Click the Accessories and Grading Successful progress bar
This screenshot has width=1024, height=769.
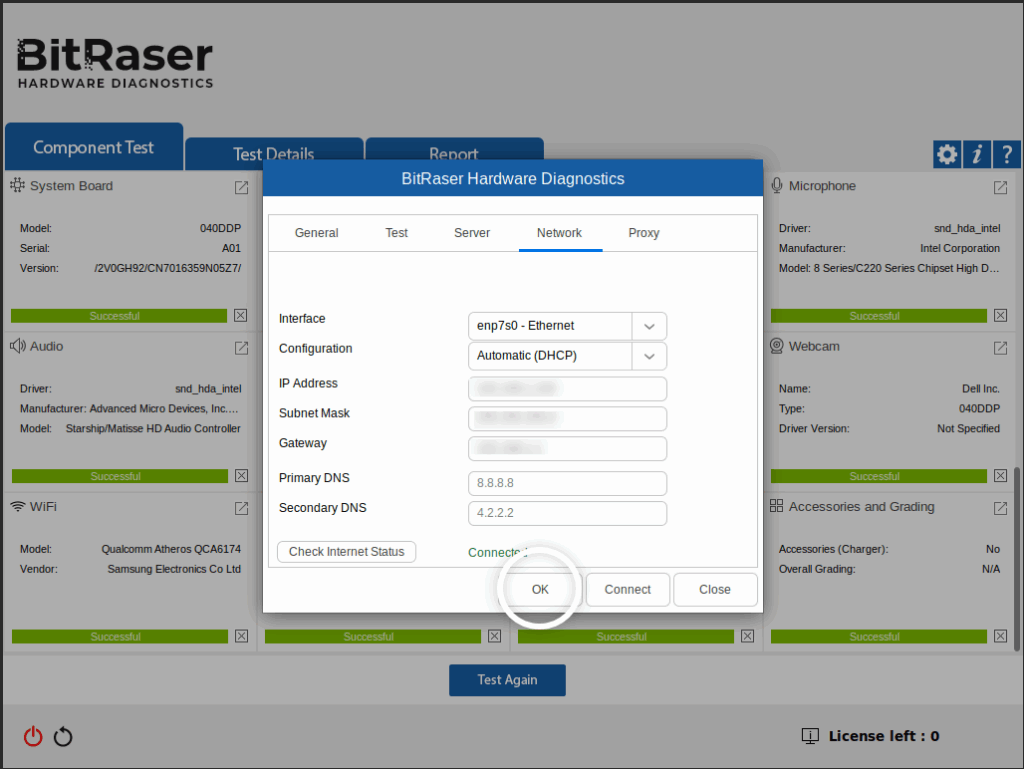(878, 636)
